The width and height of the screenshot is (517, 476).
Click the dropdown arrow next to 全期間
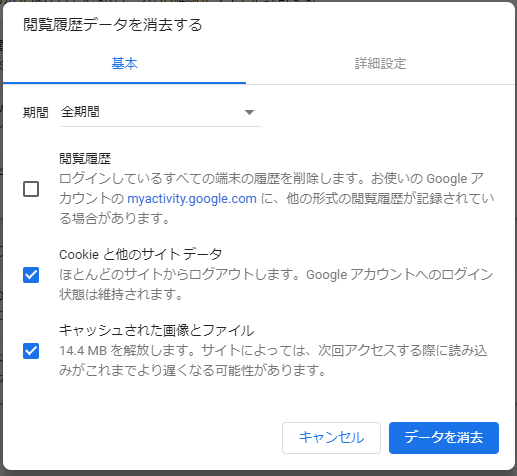pos(249,112)
